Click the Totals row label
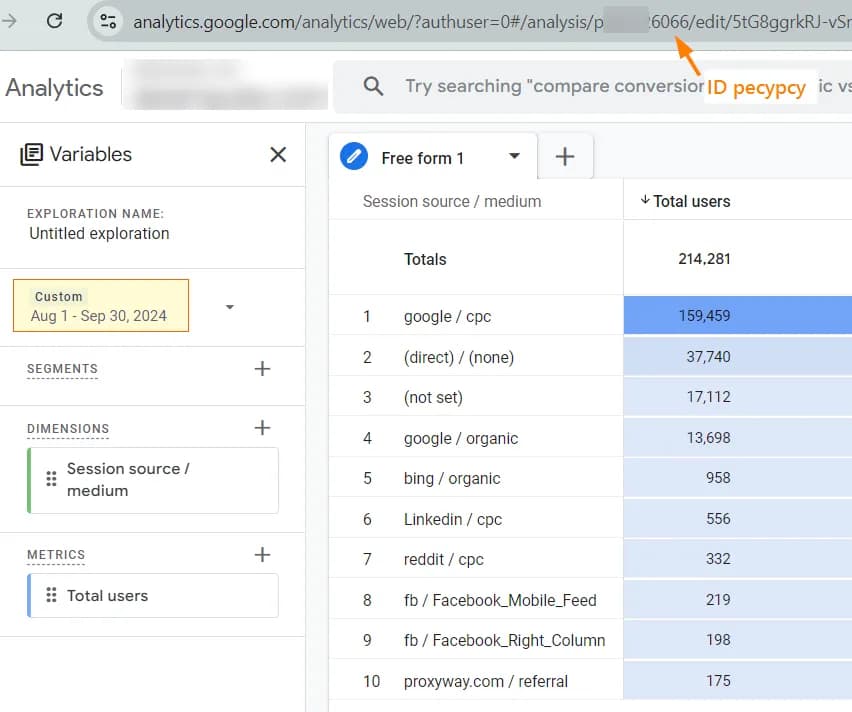 click(425, 259)
